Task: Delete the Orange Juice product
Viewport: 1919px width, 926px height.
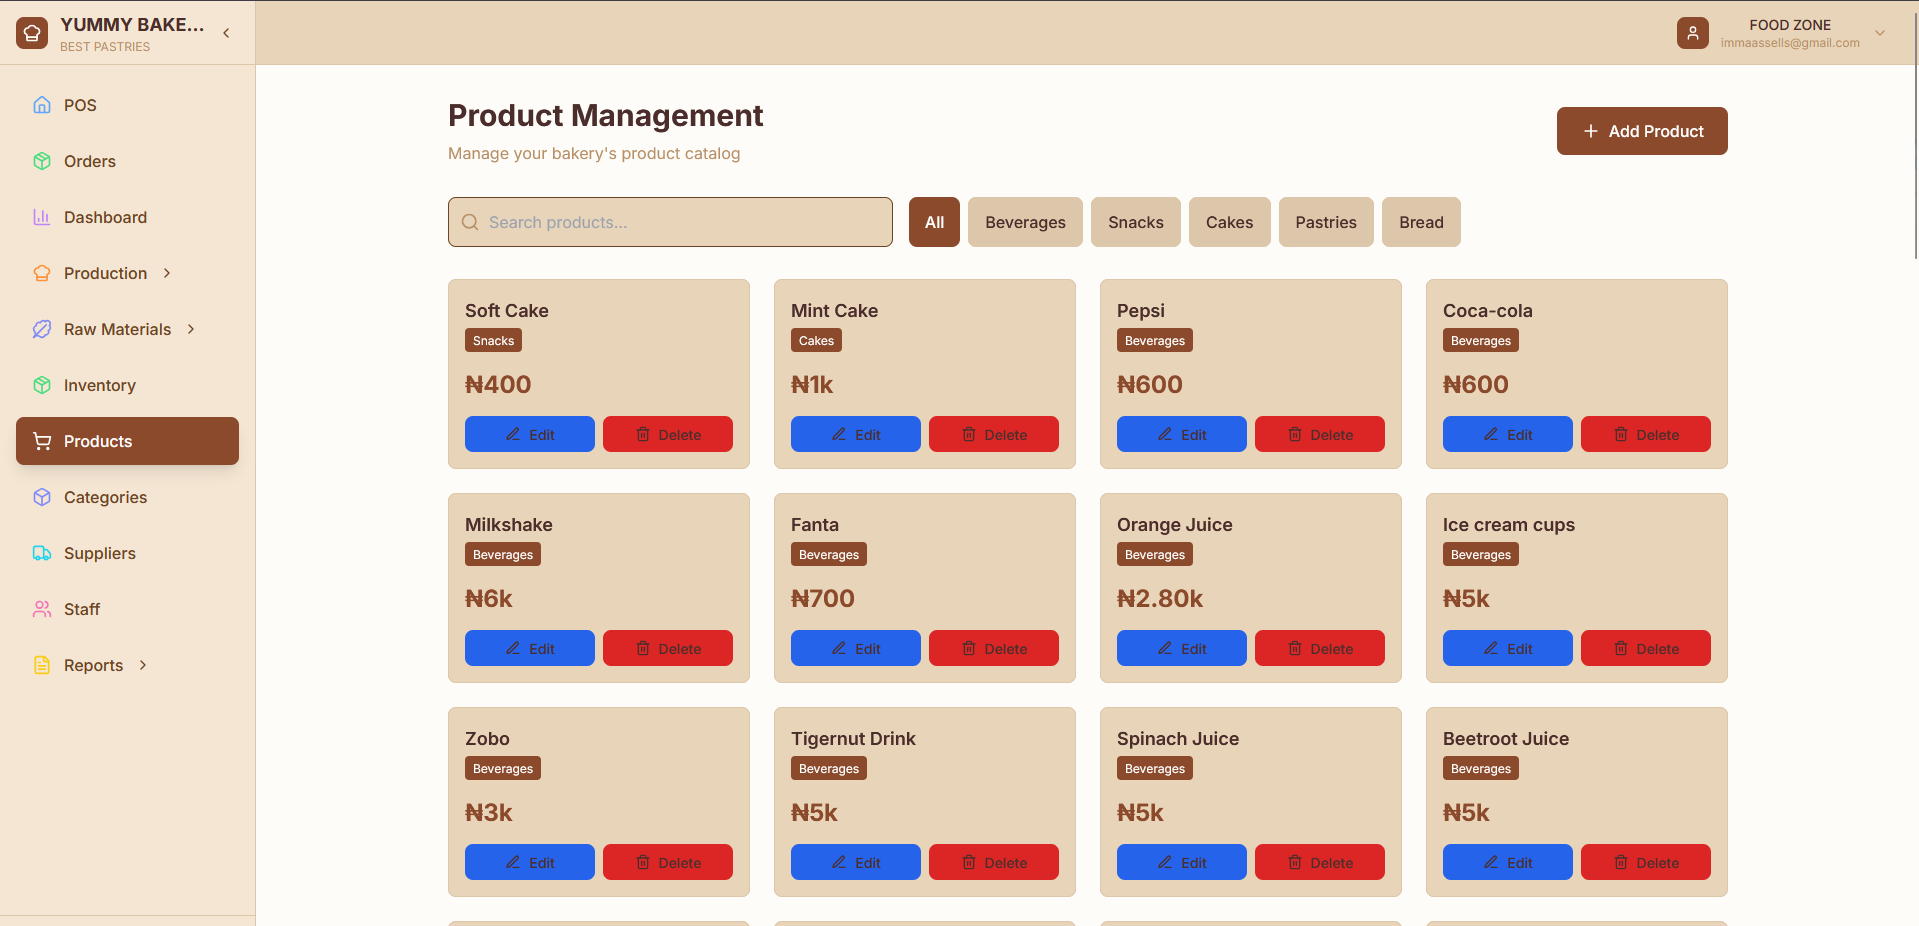Action: [1319, 649]
